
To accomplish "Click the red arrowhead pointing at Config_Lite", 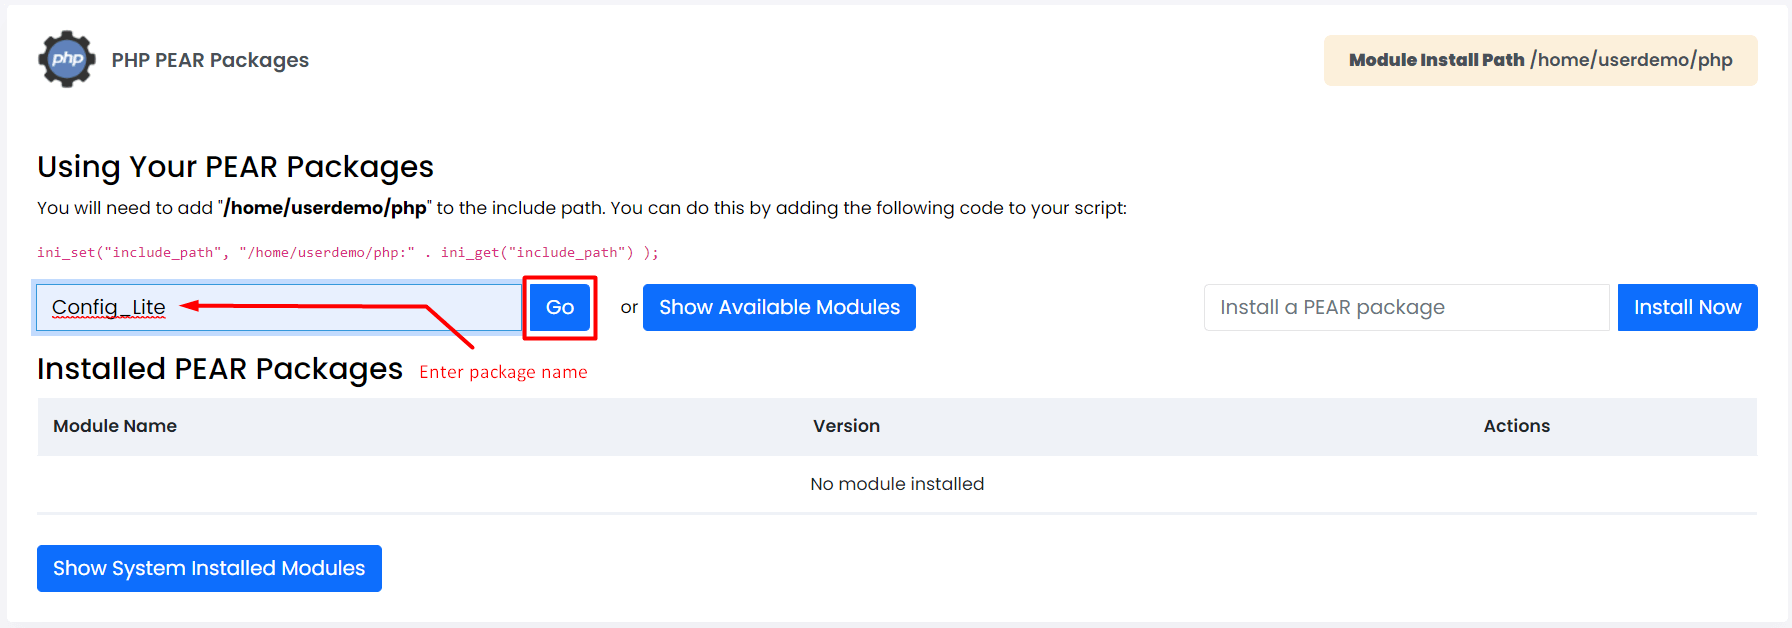I will tap(190, 306).
